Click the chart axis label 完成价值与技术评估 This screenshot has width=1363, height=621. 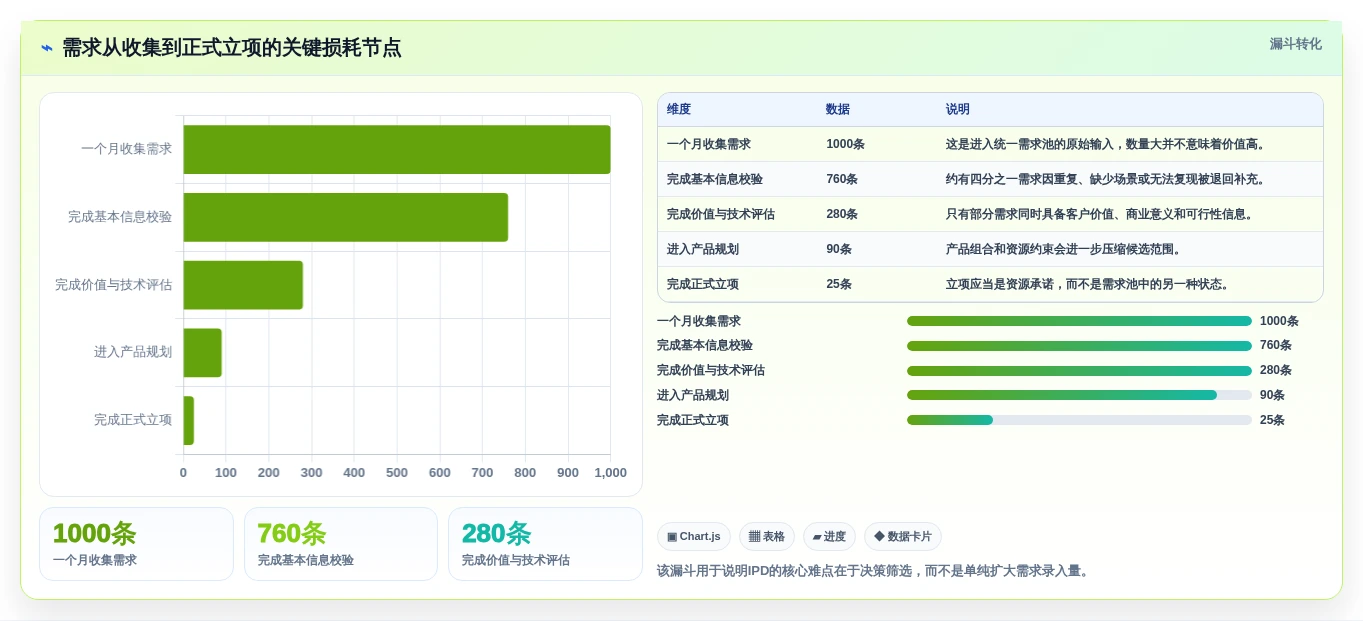point(113,285)
